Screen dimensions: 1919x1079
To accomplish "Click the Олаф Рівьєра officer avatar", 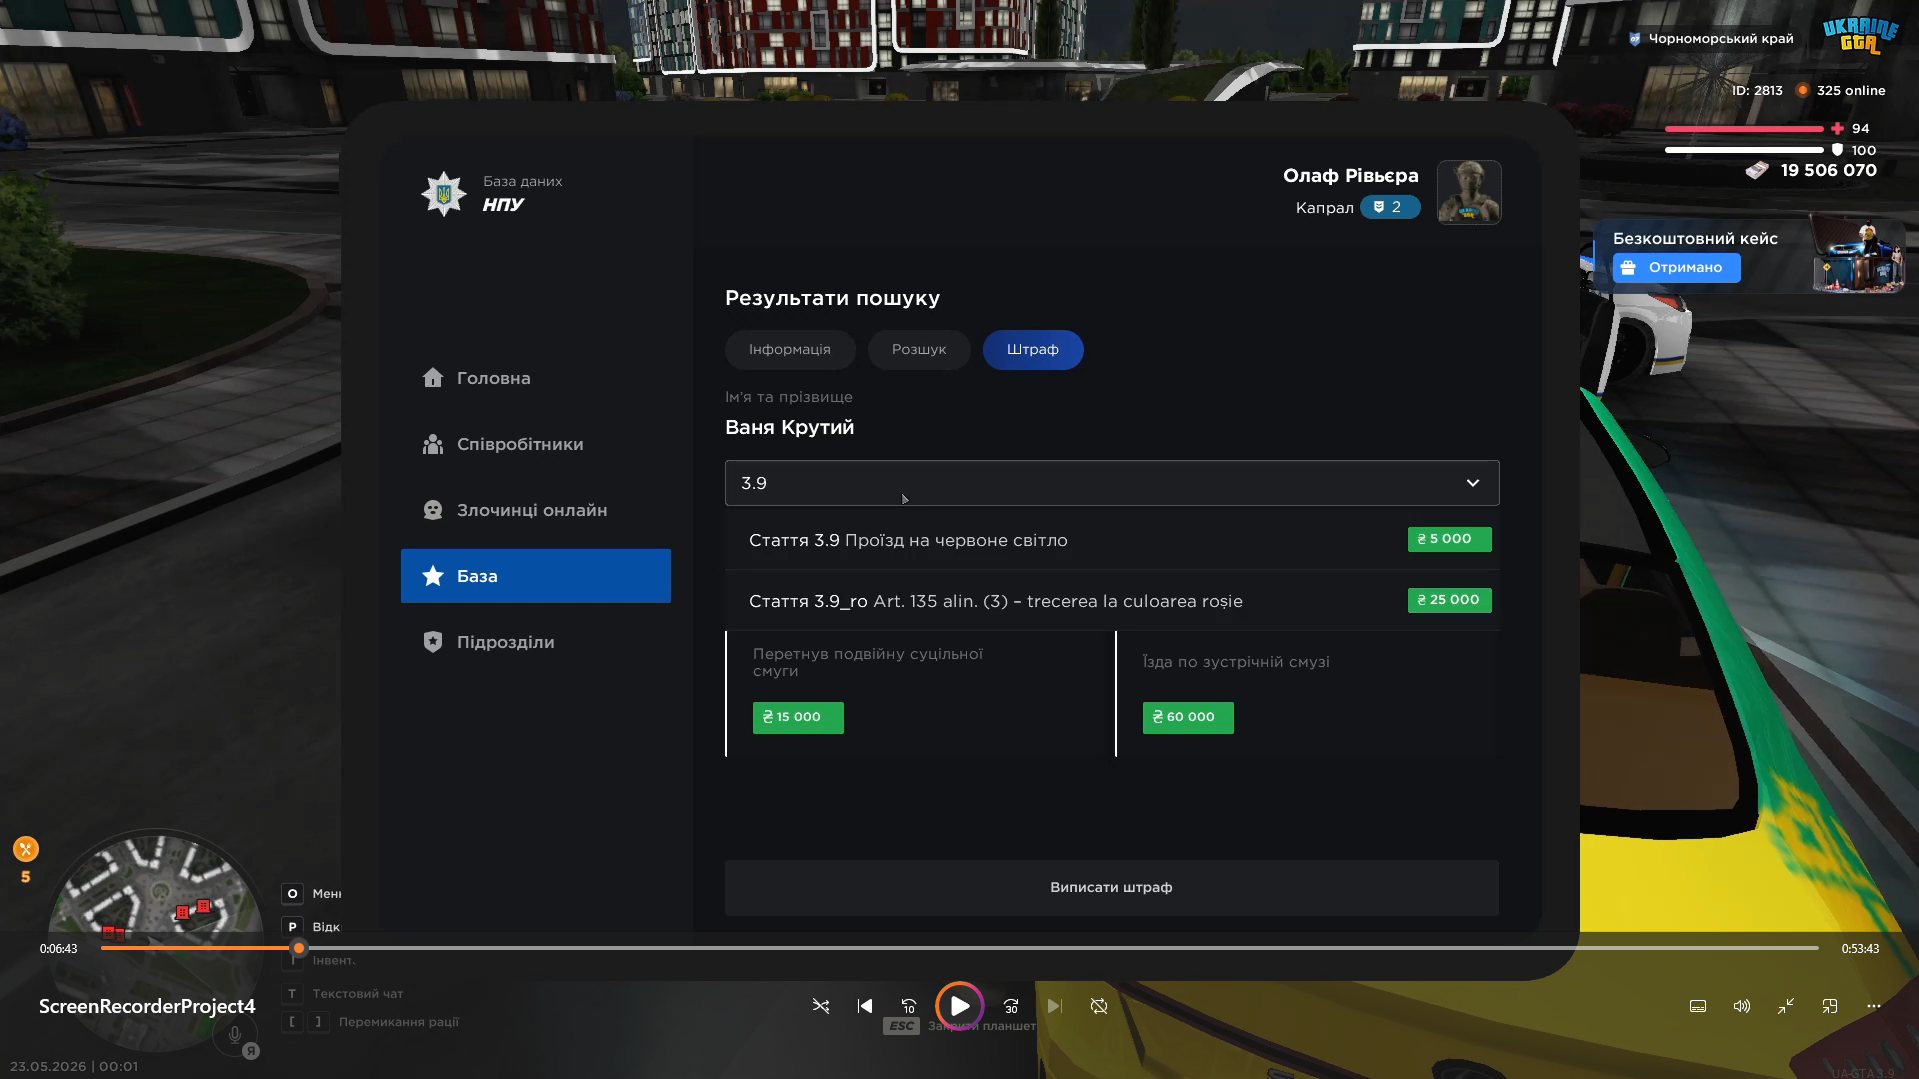I will tap(1469, 192).
